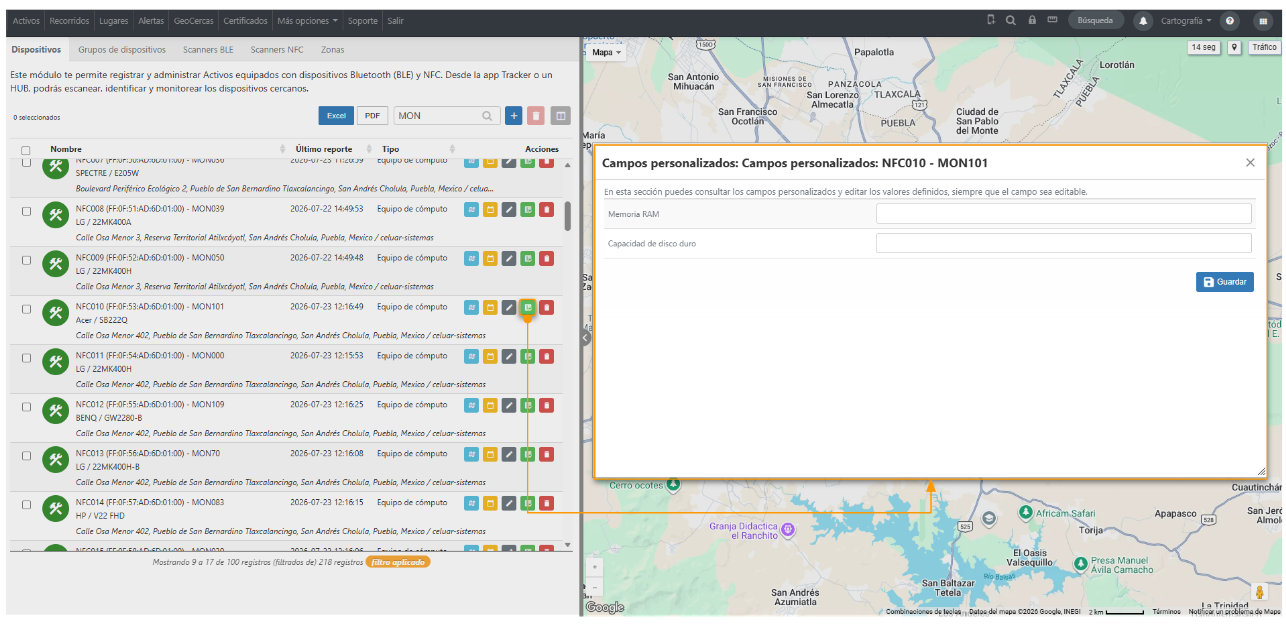Toggle the select-all checkbox in table header
This screenshot has height=624, width=1286.
point(26,150)
